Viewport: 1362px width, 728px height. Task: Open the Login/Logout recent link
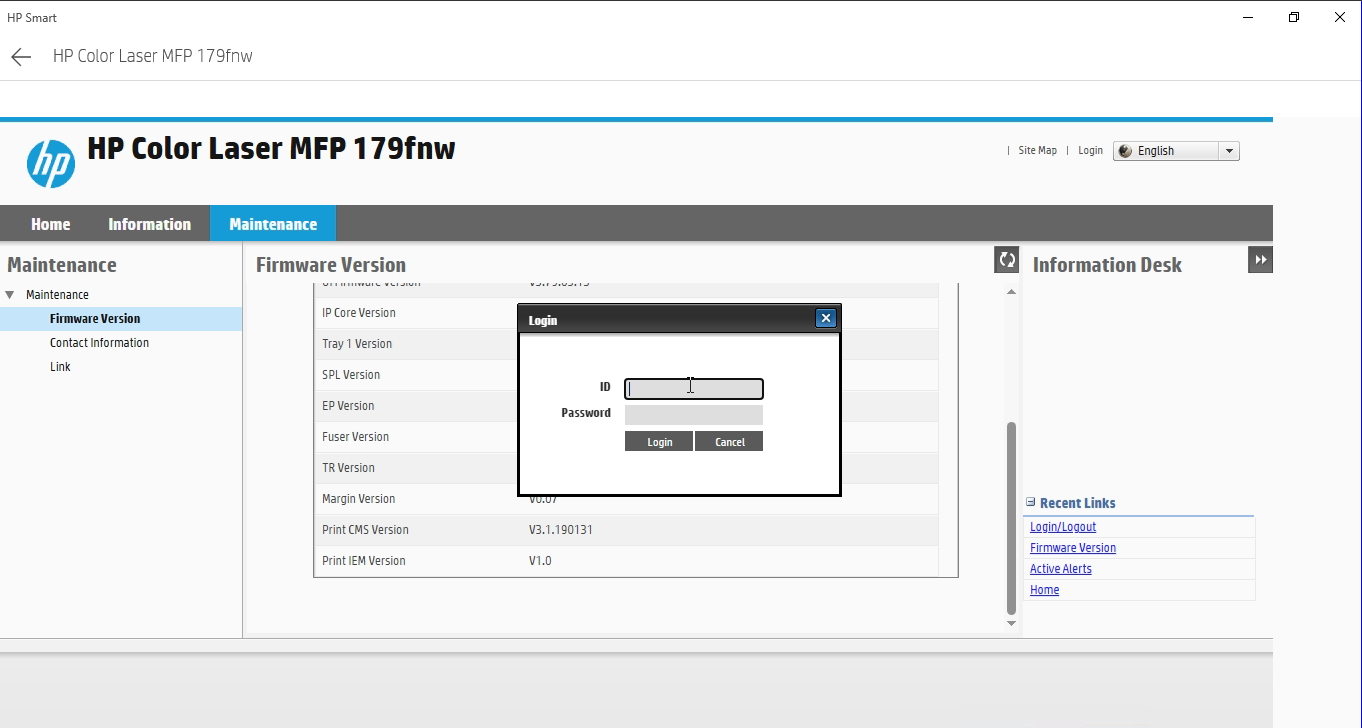(1063, 527)
